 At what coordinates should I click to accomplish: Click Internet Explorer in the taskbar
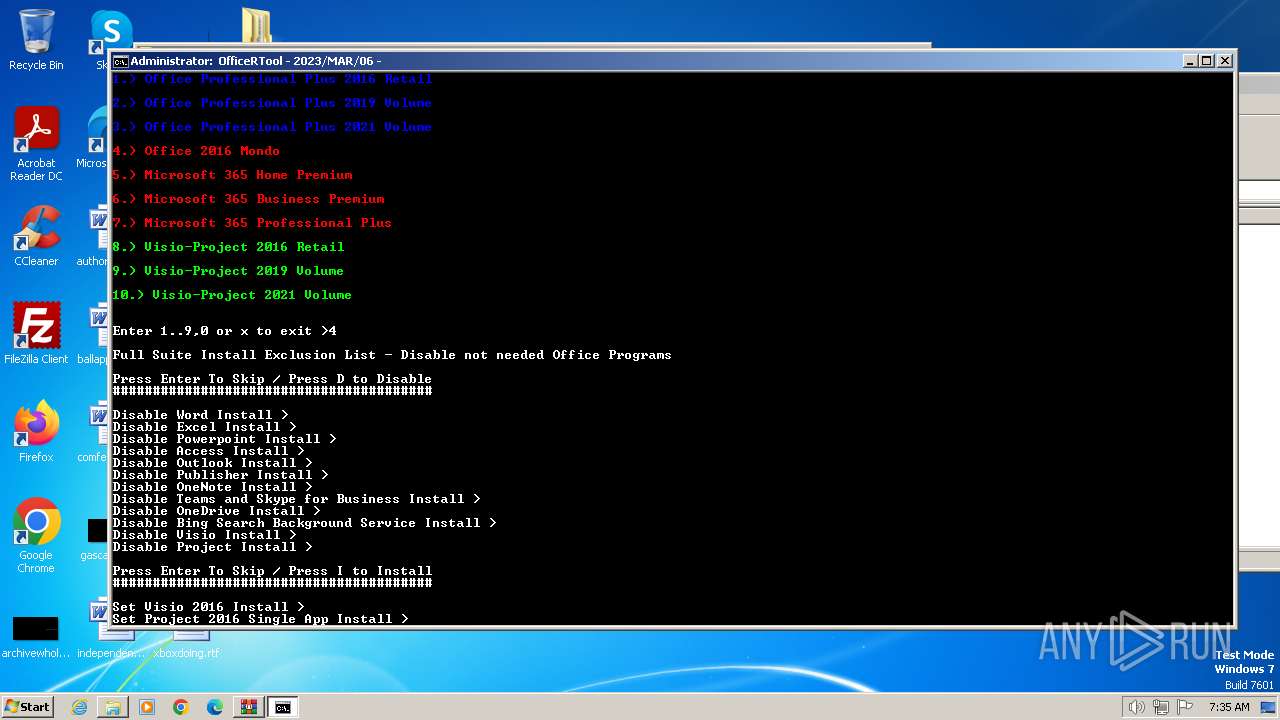pos(79,707)
